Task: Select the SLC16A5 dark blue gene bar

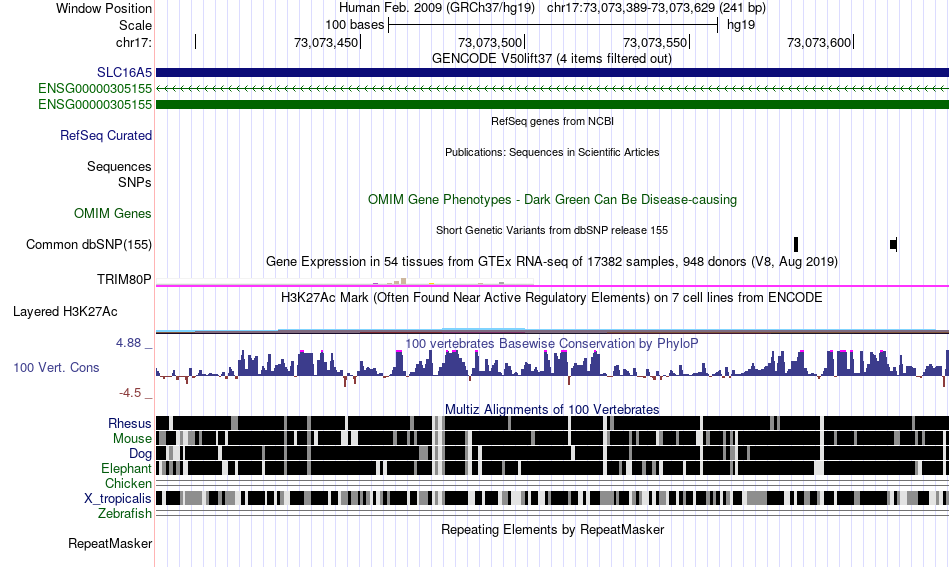Action: click(553, 73)
